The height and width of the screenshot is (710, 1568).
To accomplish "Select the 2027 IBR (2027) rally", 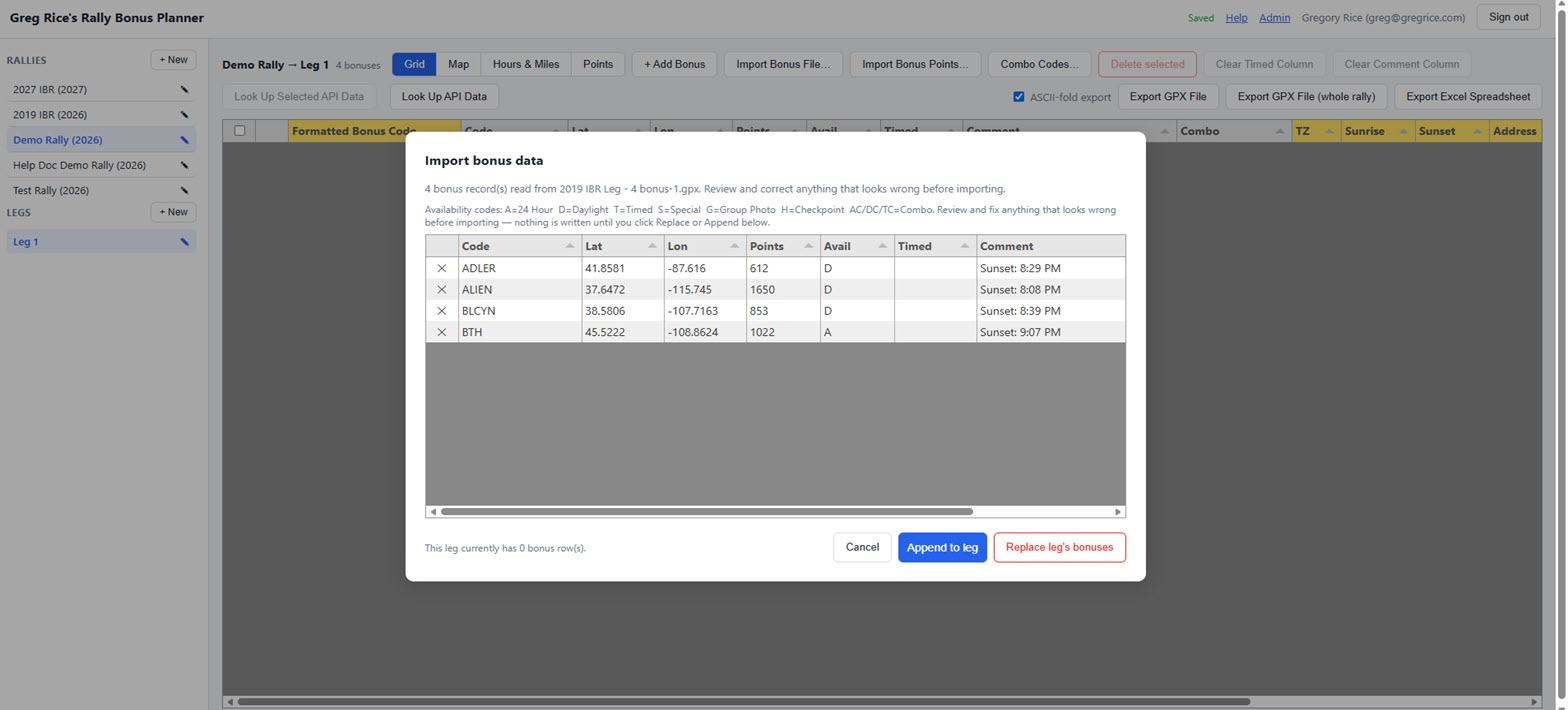I will pos(101,90).
